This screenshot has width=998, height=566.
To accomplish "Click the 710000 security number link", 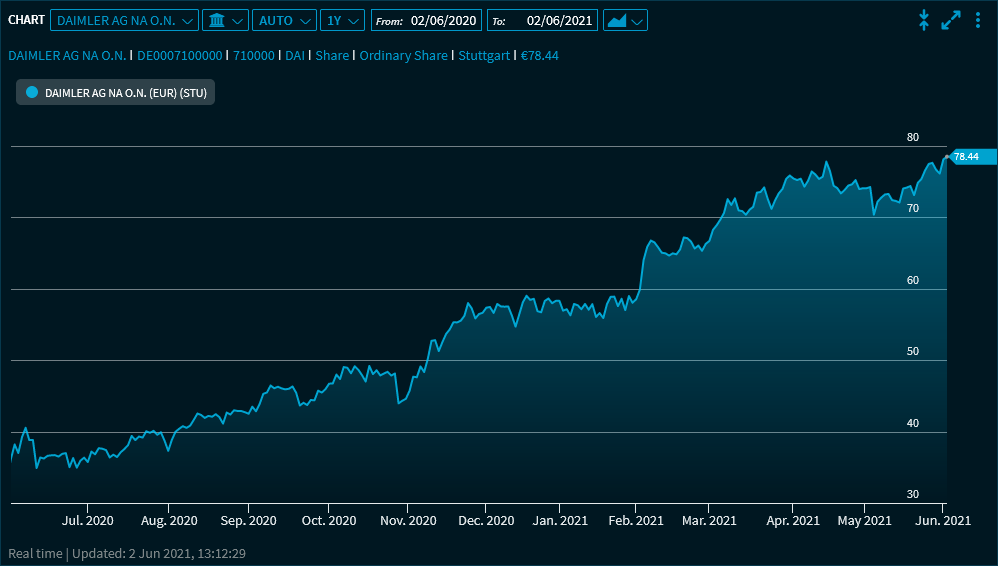I will (254, 56).
